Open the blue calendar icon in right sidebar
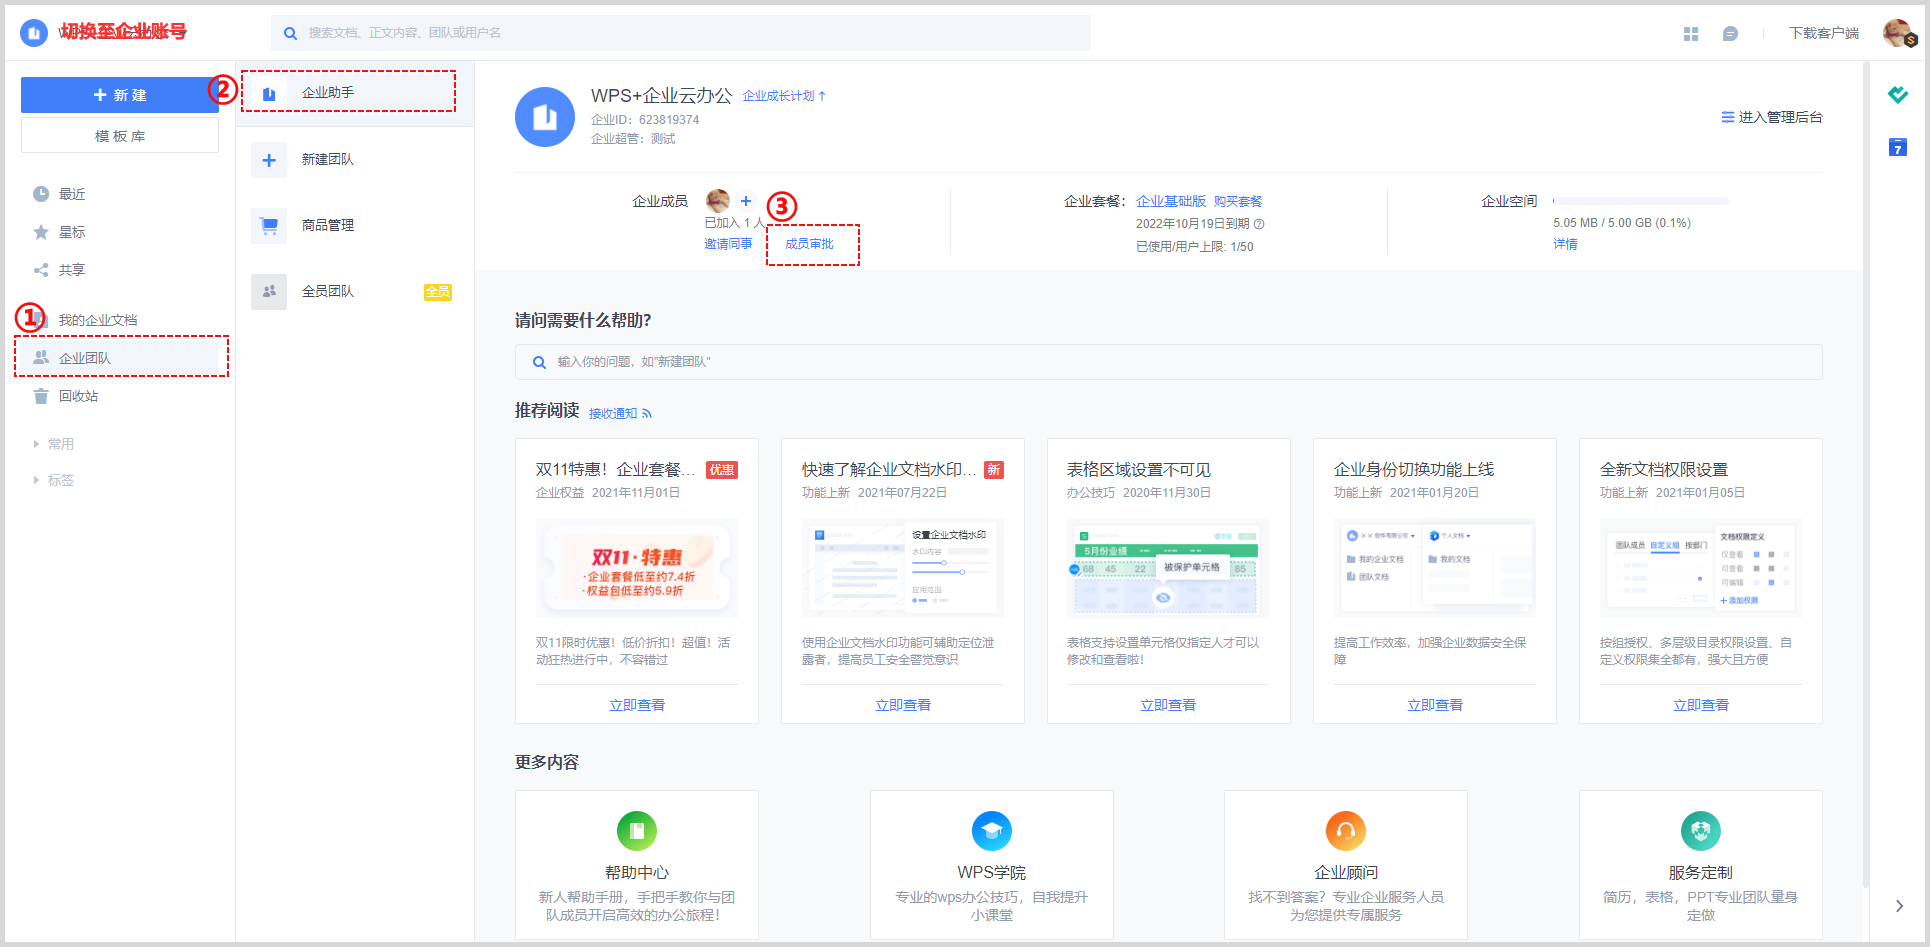 pos(1898,148)
